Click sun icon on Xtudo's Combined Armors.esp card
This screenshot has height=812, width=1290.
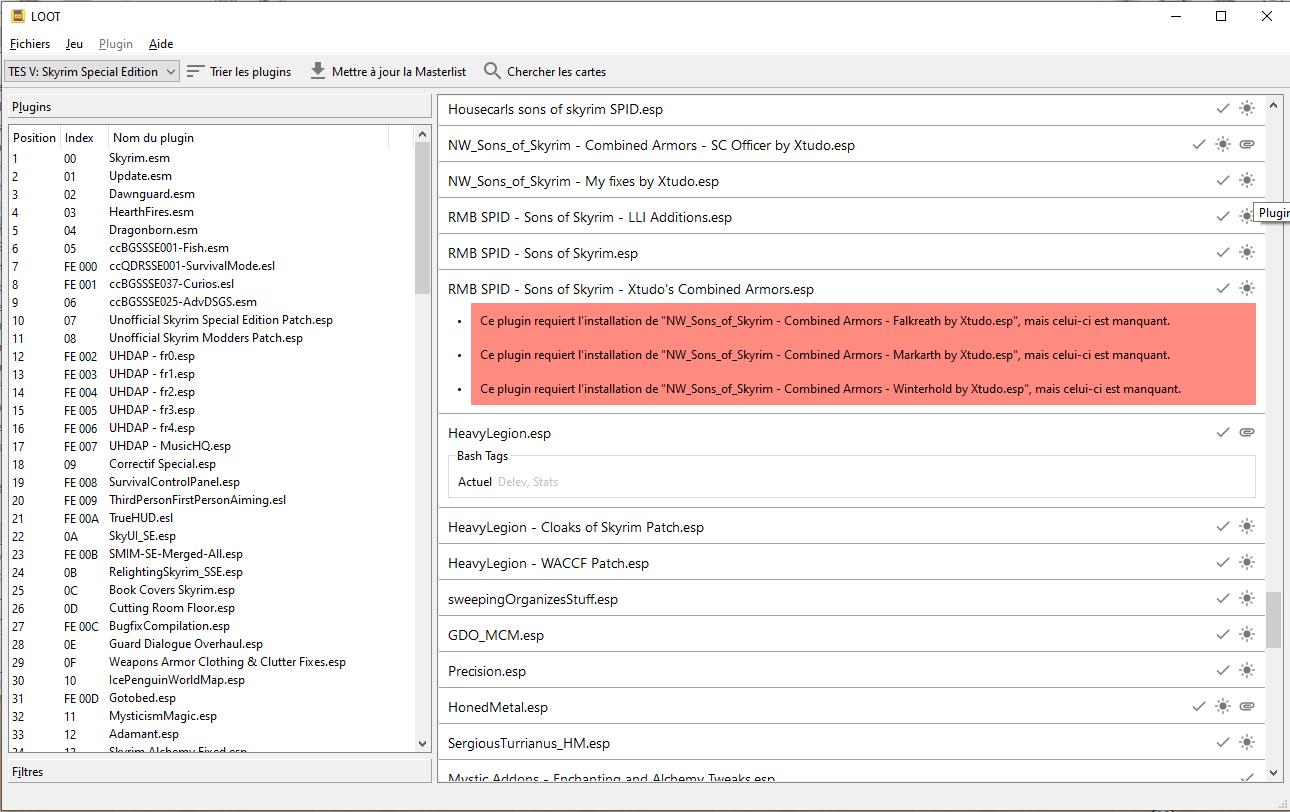[1246, 288]
